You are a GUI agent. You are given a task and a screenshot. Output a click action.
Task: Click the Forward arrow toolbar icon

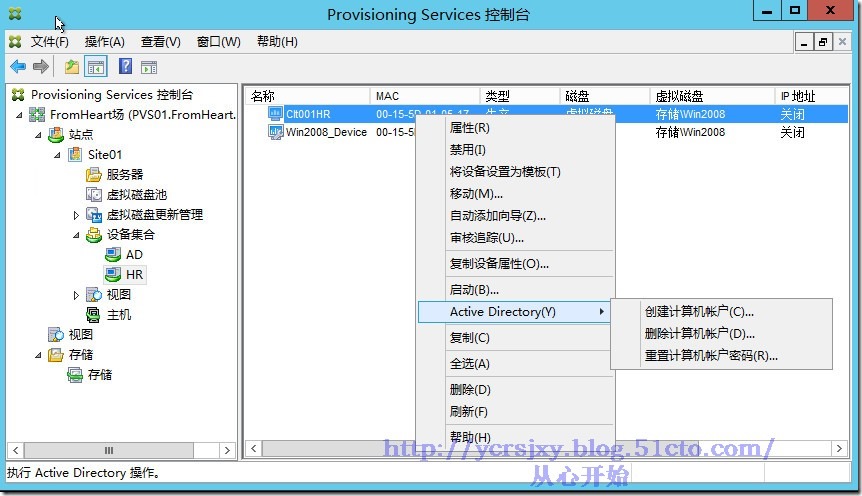(41, 67)
